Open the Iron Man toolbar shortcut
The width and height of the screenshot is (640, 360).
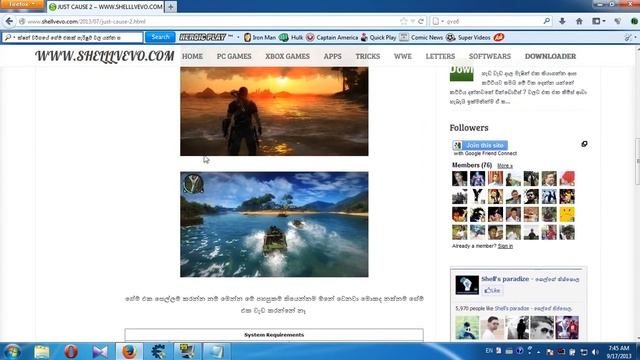coord(260,38)
